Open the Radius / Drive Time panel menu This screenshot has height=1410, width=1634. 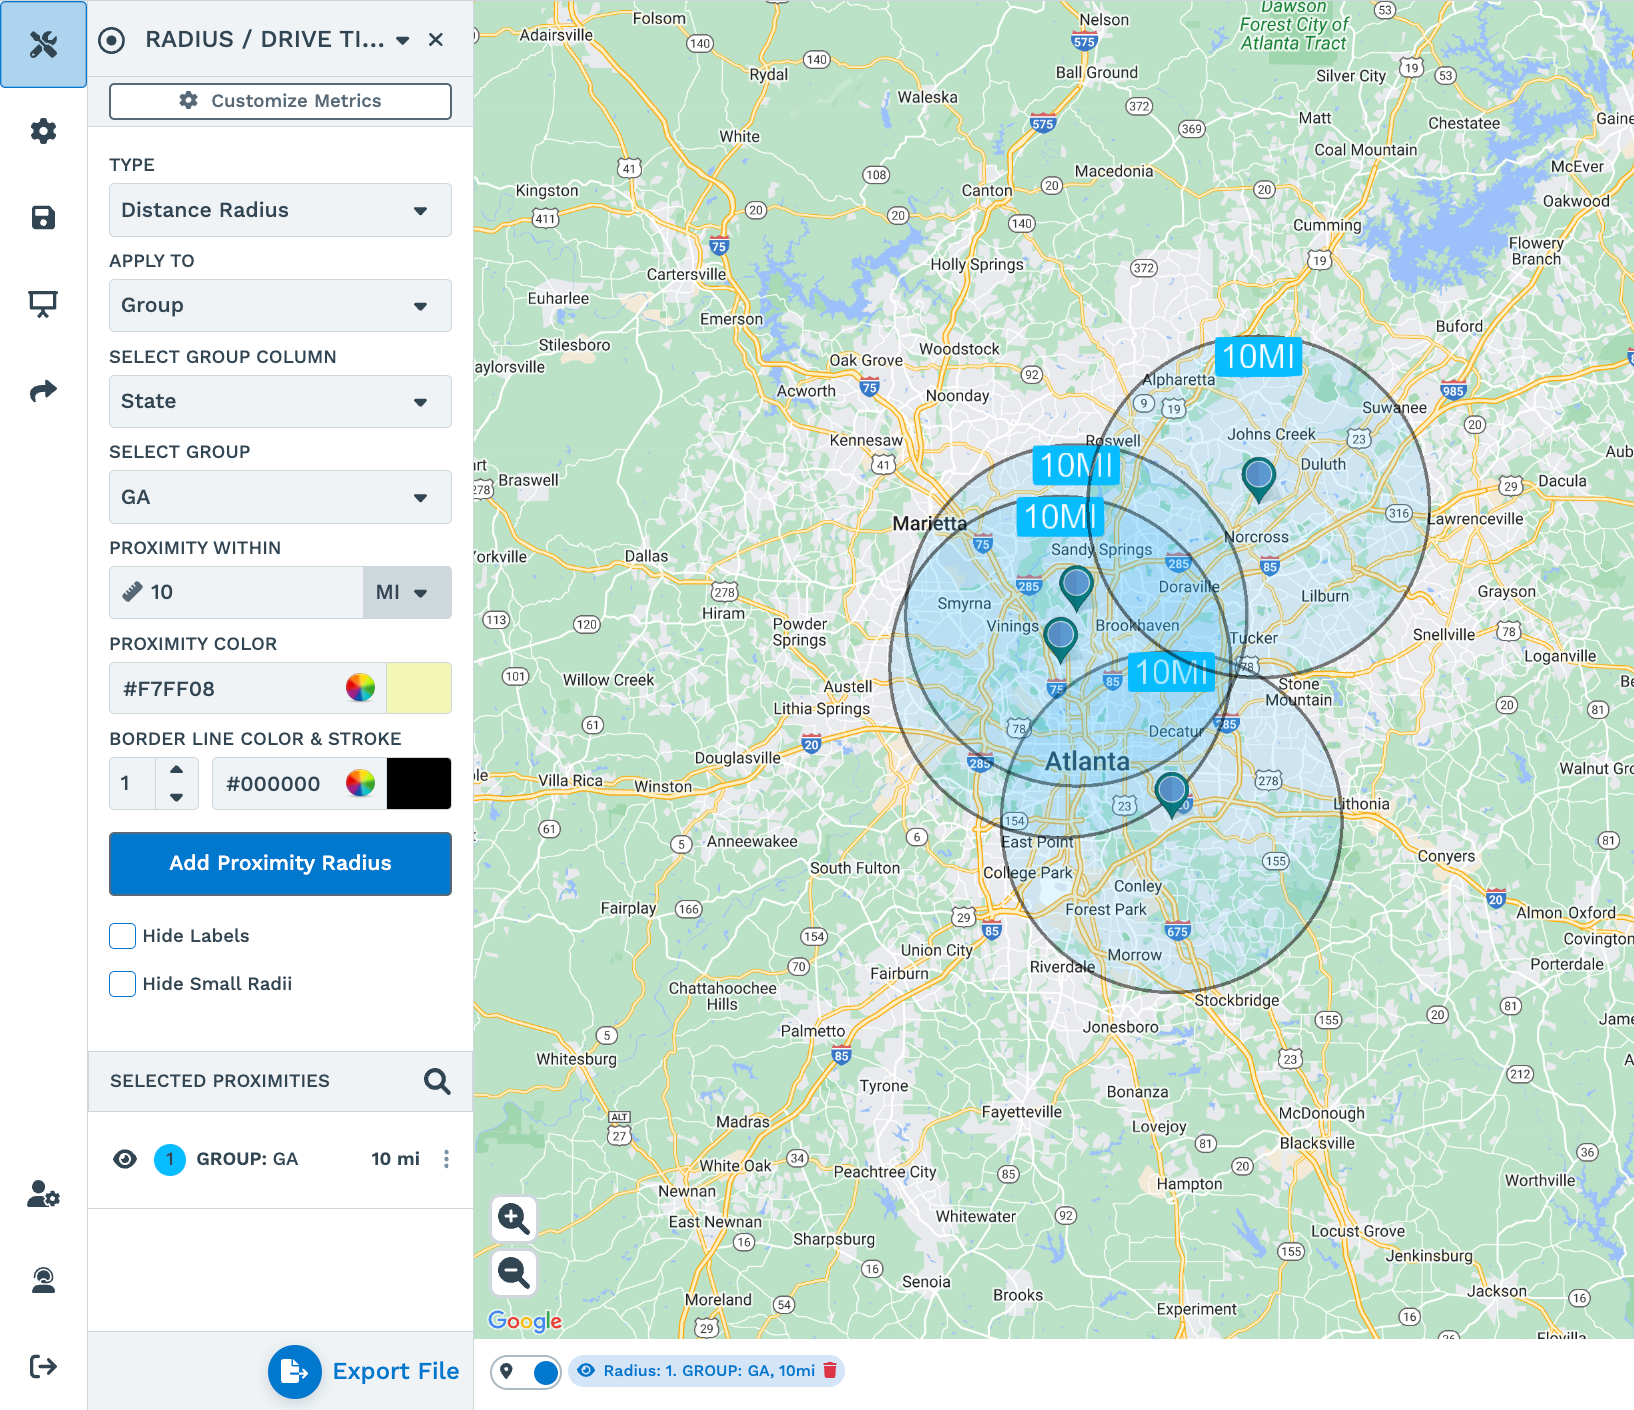[x=403, y=40]
